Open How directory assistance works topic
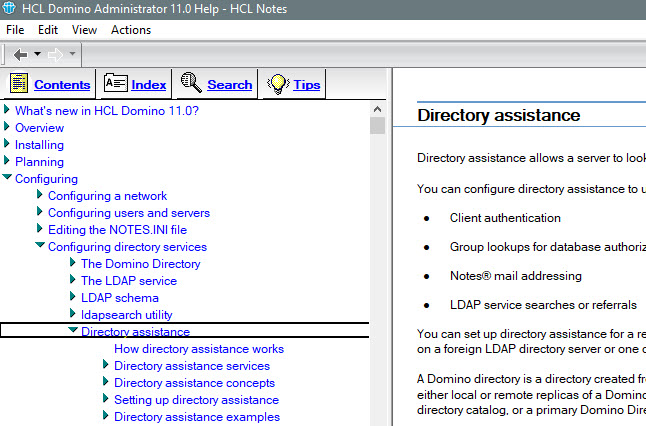The width and height of the screenshot is (646, 426). point(199,349)
